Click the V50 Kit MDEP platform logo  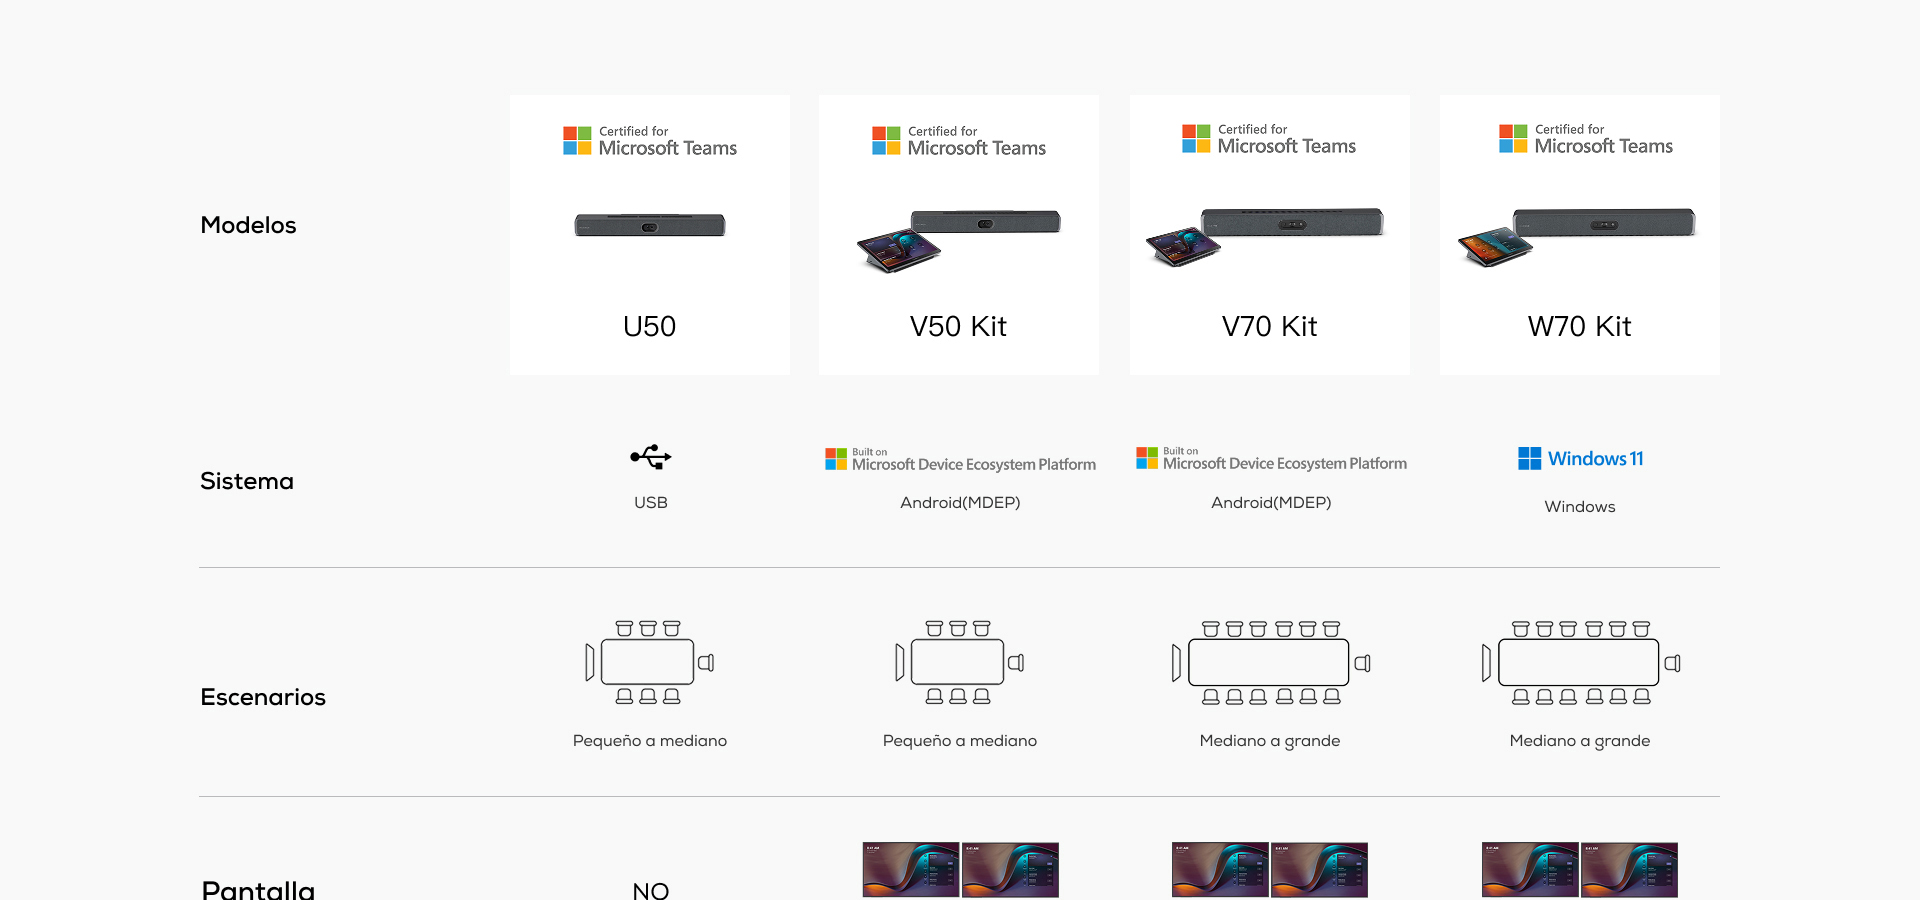[960, 459]
